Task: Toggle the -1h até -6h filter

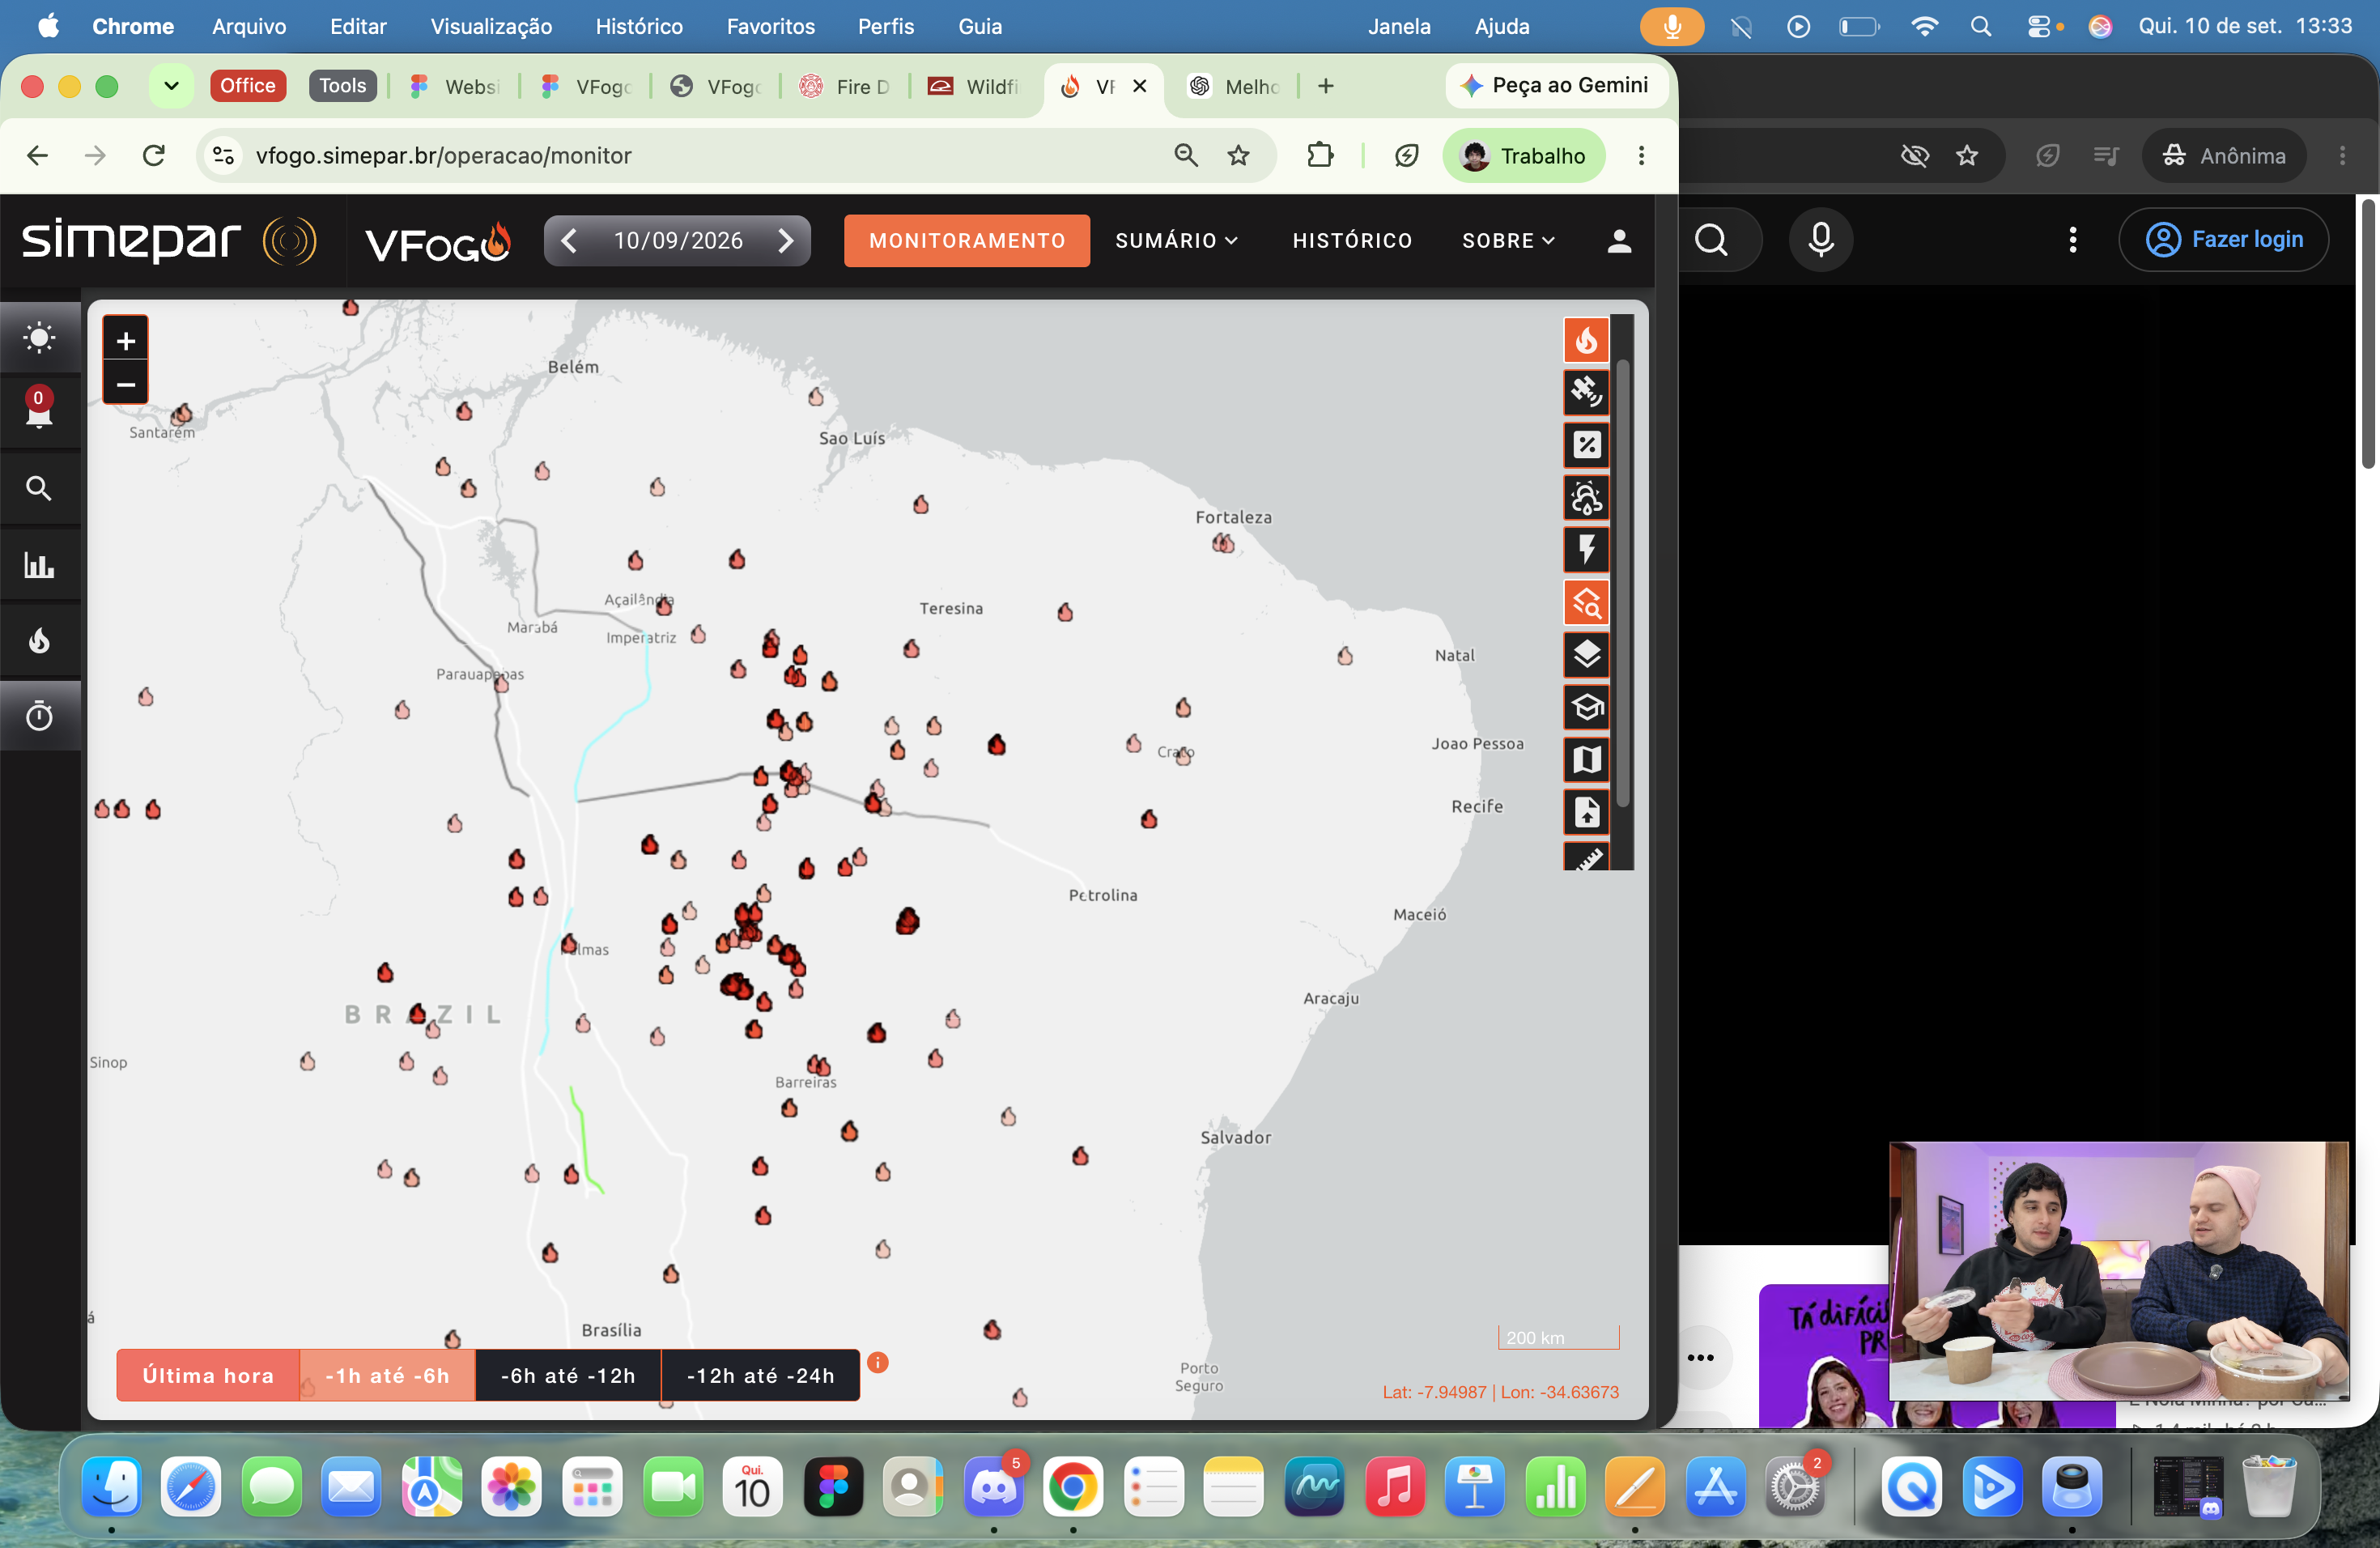Action: click(x=387, y=1375)
